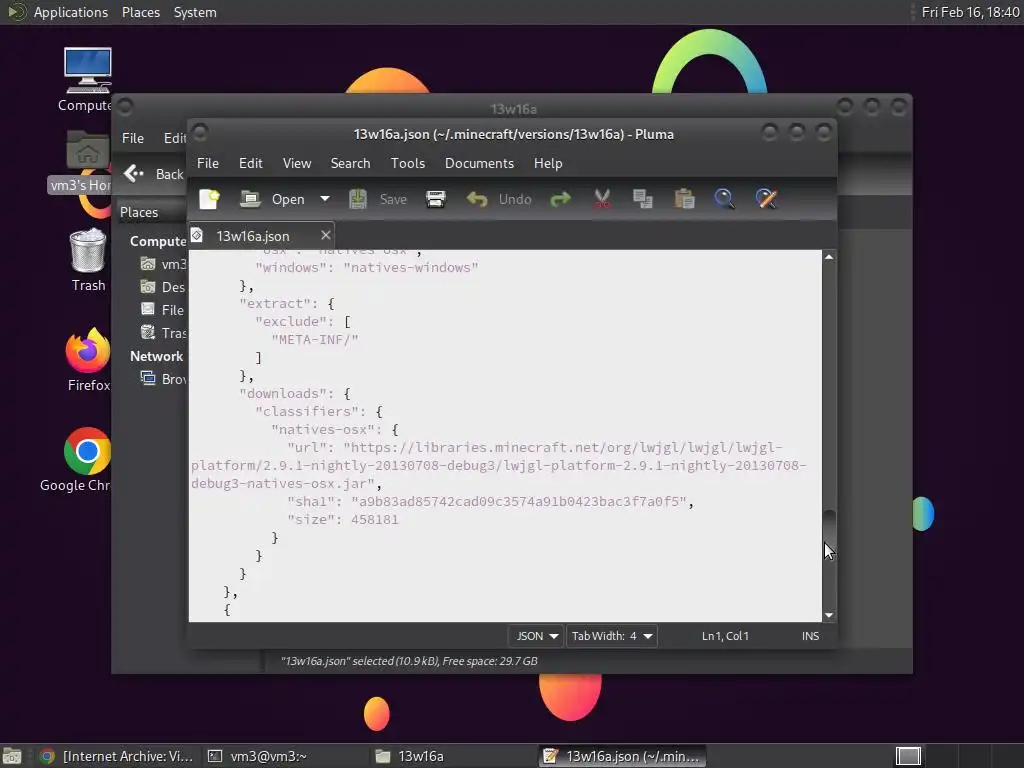This screenshot has width=1024, height=768.
Task: Click 13w16a.json Pluma taskbar button
Action: click(x=623, y=756)
